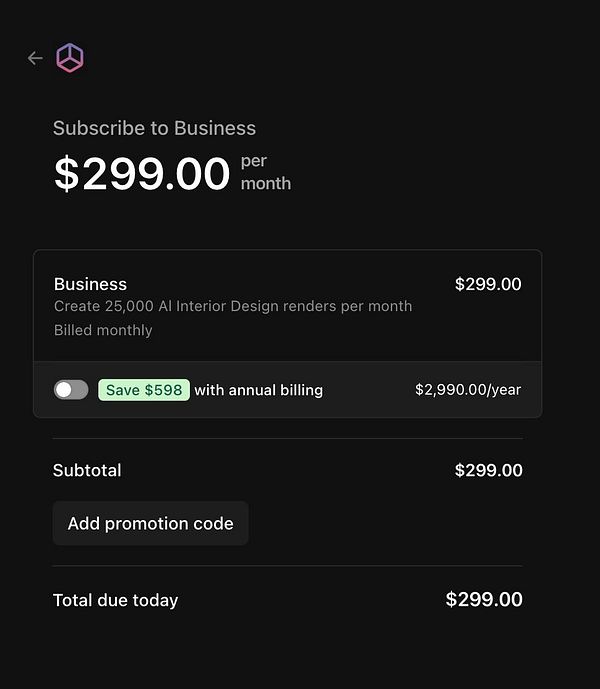Click the cube-shaped merchant logo

[x=70, y=58]
